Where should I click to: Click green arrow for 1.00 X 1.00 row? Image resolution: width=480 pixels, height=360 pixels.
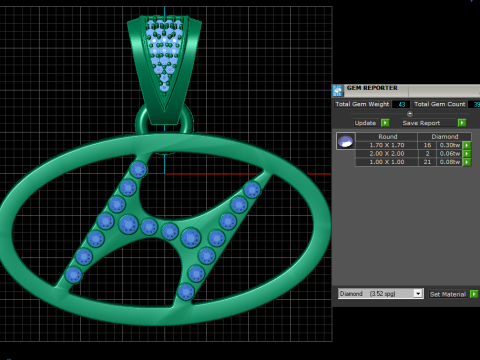467,162
